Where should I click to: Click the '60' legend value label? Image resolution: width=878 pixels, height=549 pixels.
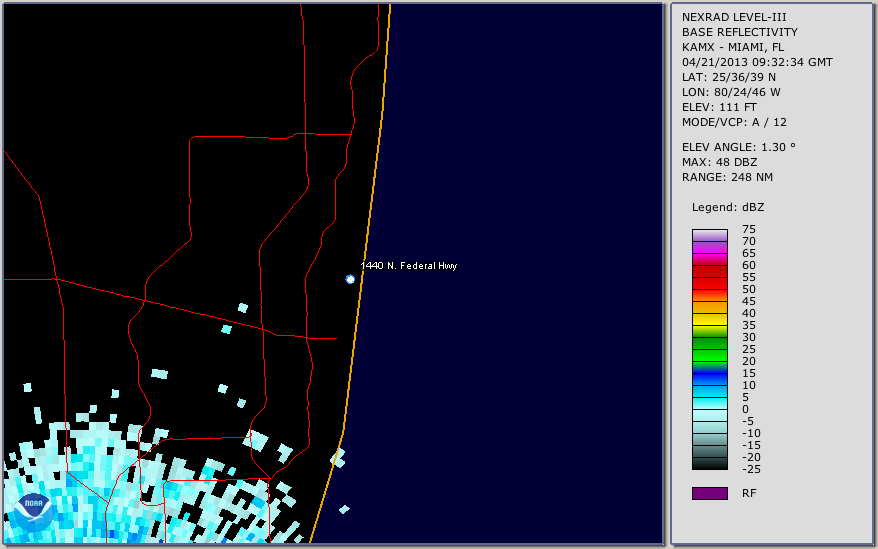[x=749, y=266]
